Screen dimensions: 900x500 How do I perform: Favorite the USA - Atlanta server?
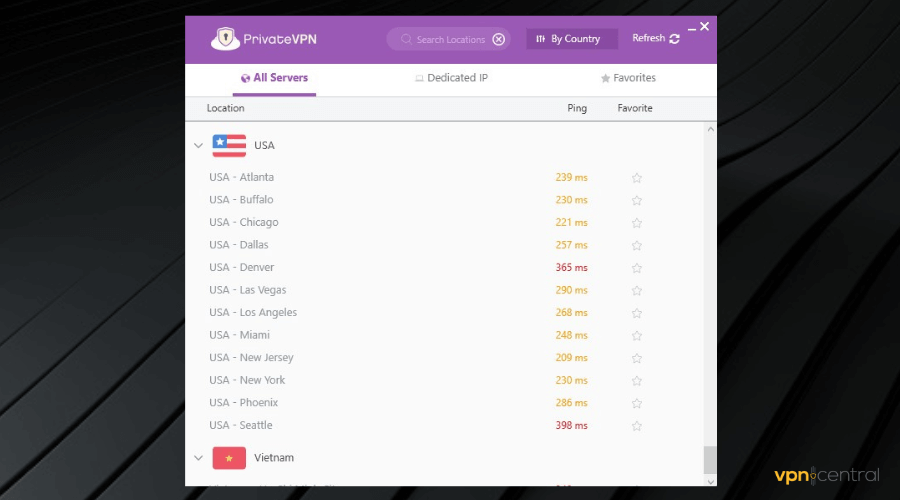coord(637,178)
